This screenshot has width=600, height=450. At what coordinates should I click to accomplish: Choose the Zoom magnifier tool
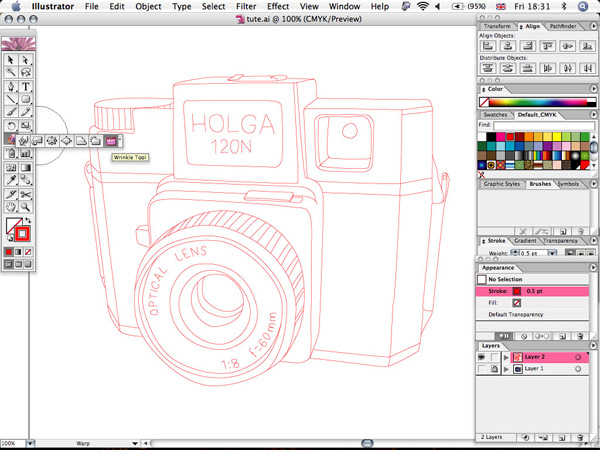click(x=26, y=207)
